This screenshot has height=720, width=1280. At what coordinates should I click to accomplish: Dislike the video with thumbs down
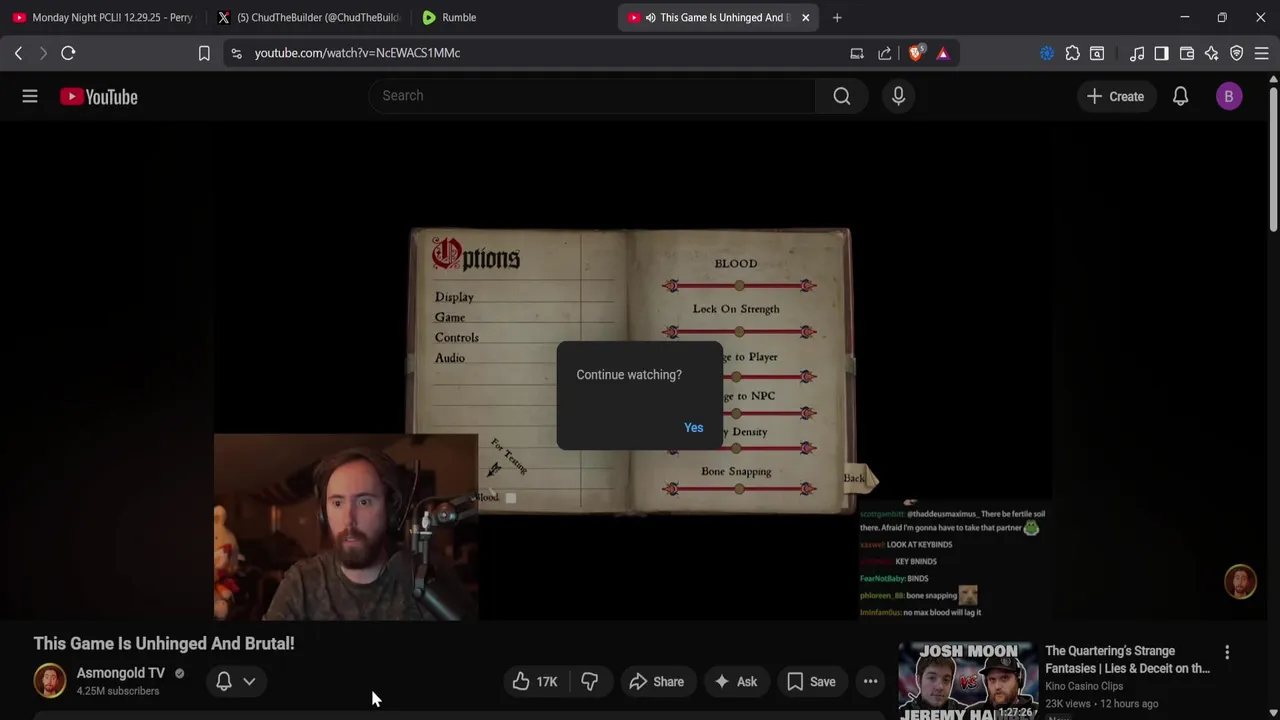click(590, 682)
